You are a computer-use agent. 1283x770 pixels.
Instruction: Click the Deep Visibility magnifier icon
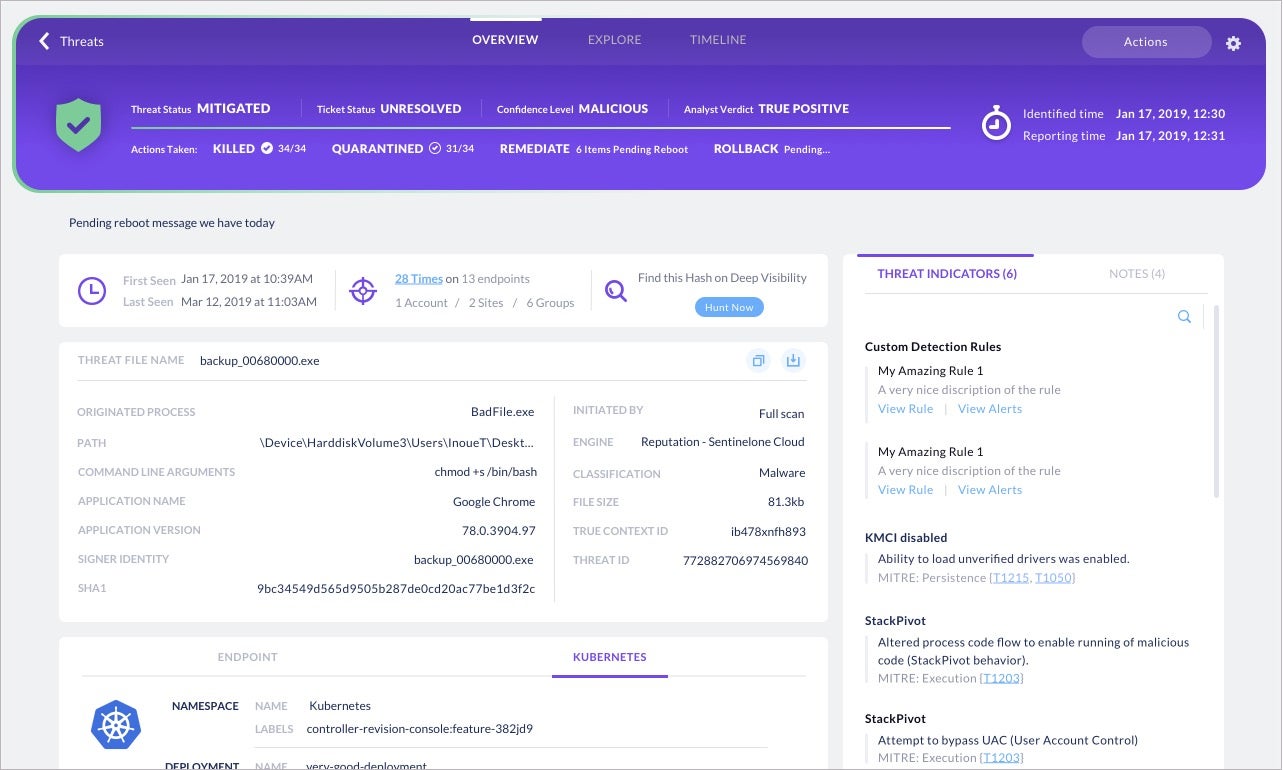(616, 291)
